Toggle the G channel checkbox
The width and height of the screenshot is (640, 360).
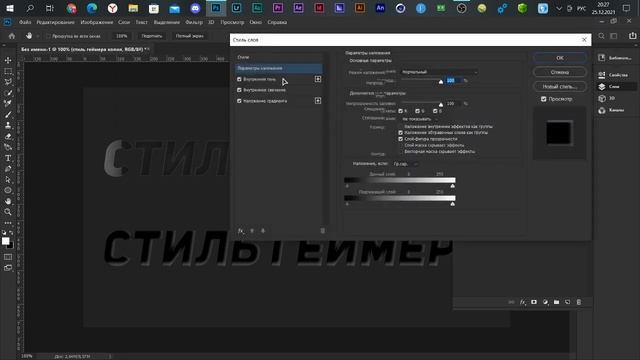pos(417,111)
